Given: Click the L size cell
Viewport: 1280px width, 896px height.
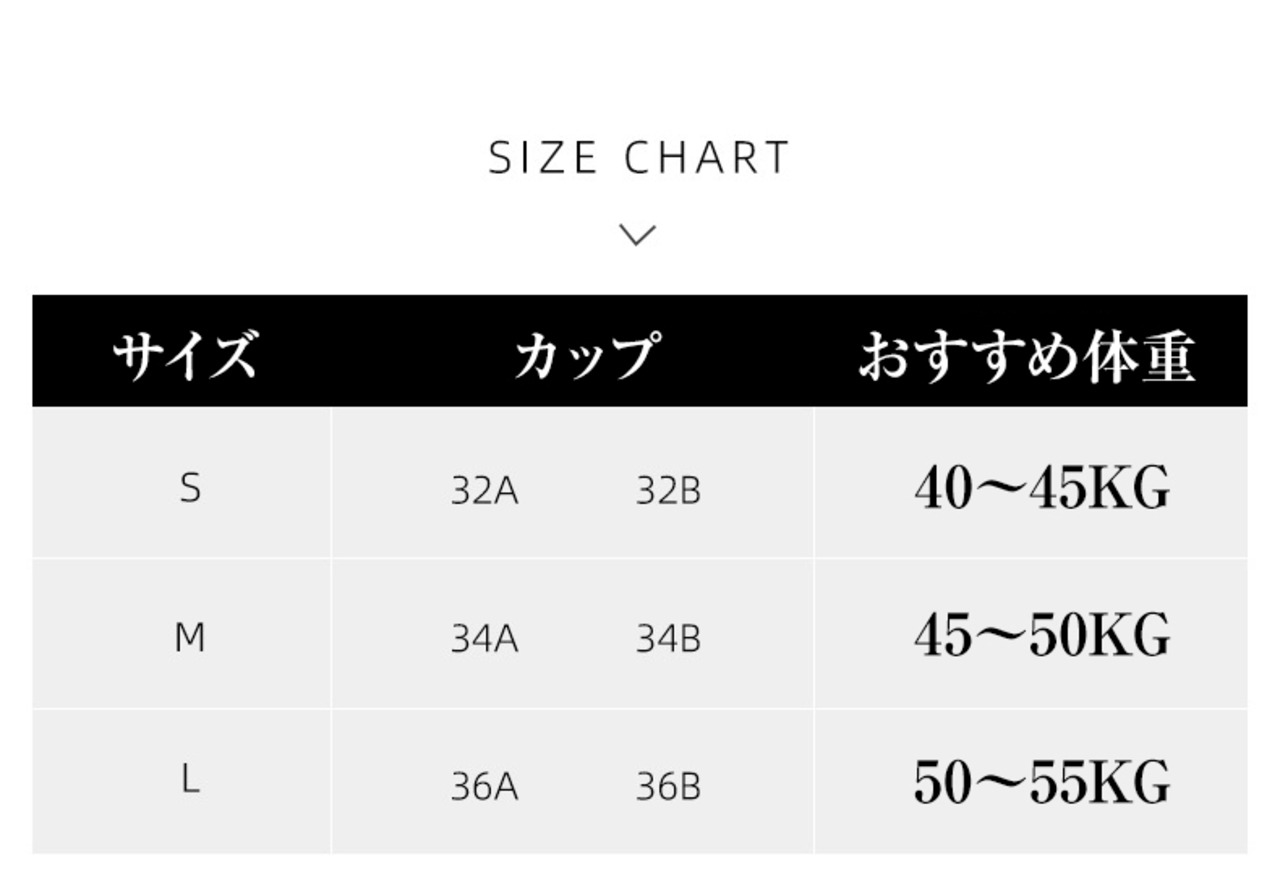Looking at the screenshot, I should (190, 781).
